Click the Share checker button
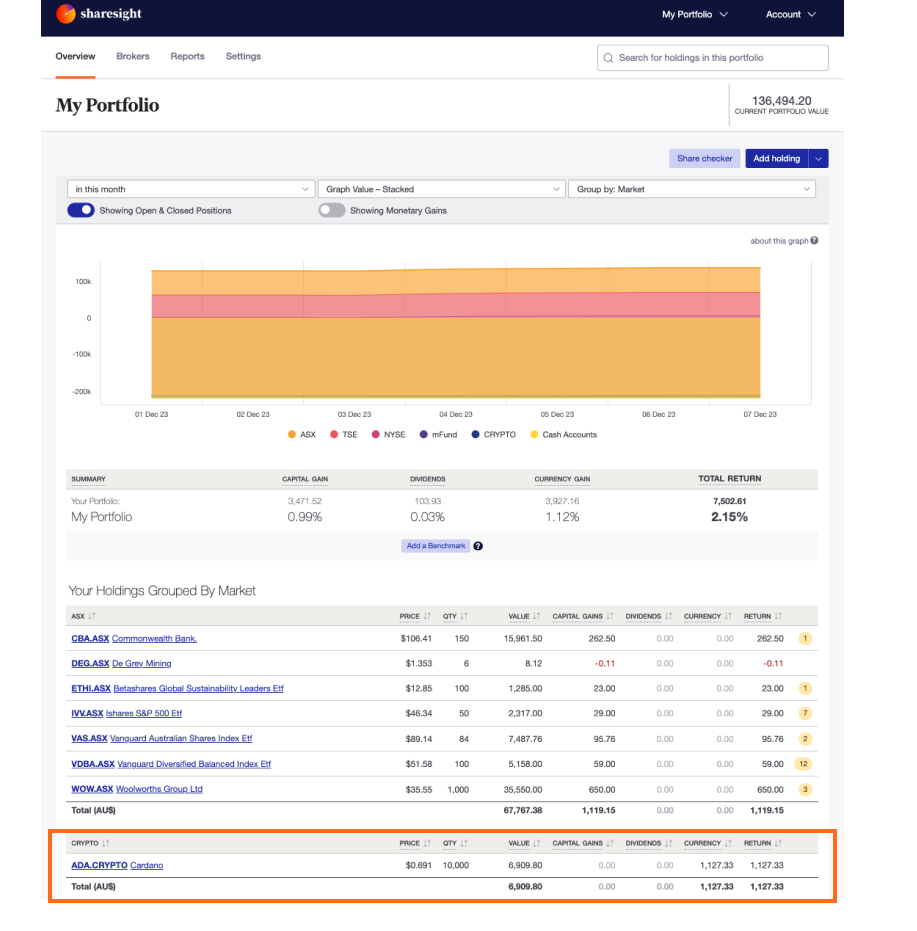Viewport: 917px width, 931px height. [x=704, y=159]
